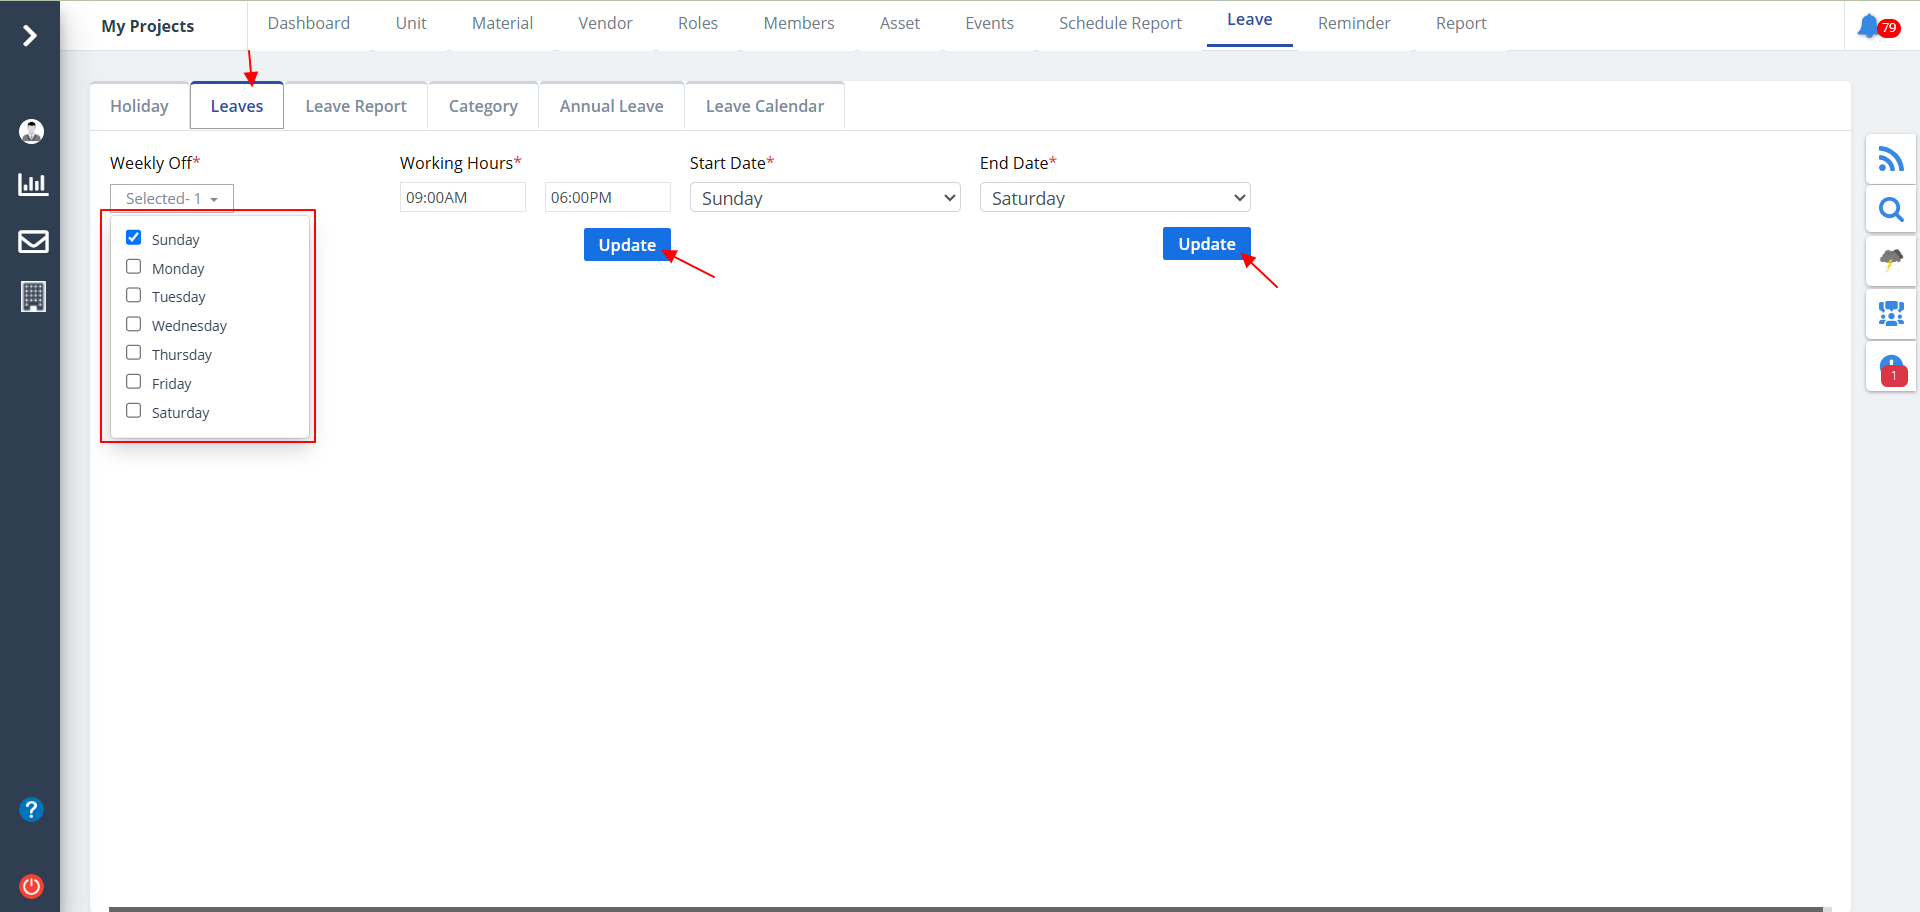
Task: Open the RSS feed icon
Action: [1890, 159]
